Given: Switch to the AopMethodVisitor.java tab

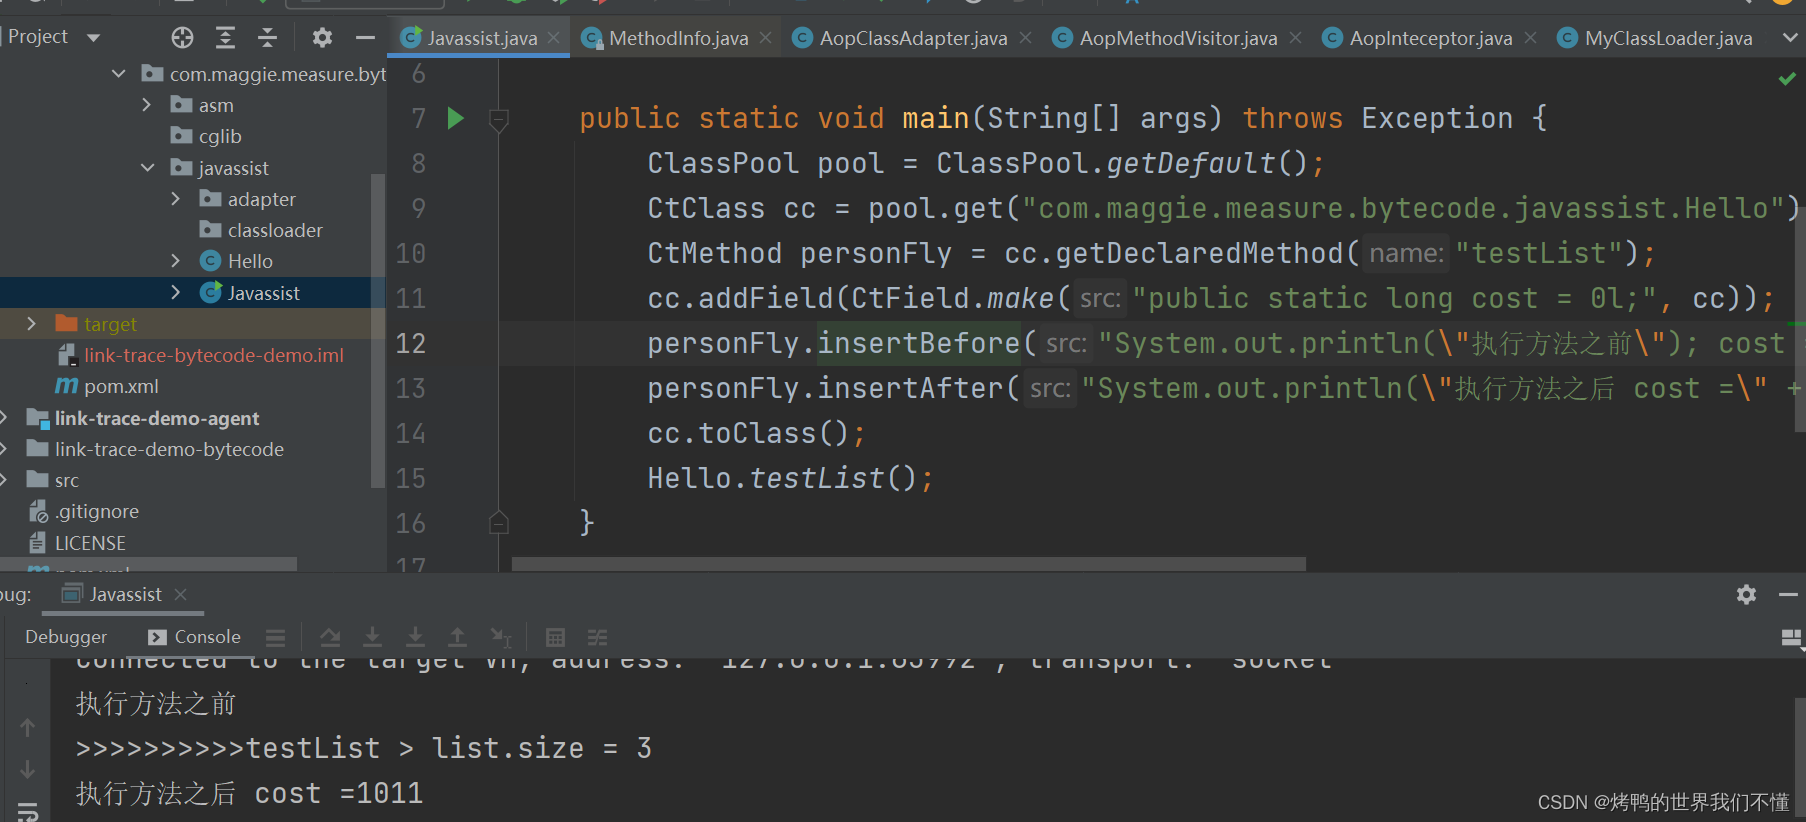Looking at the screenshot, I should tap(1178, 38).
